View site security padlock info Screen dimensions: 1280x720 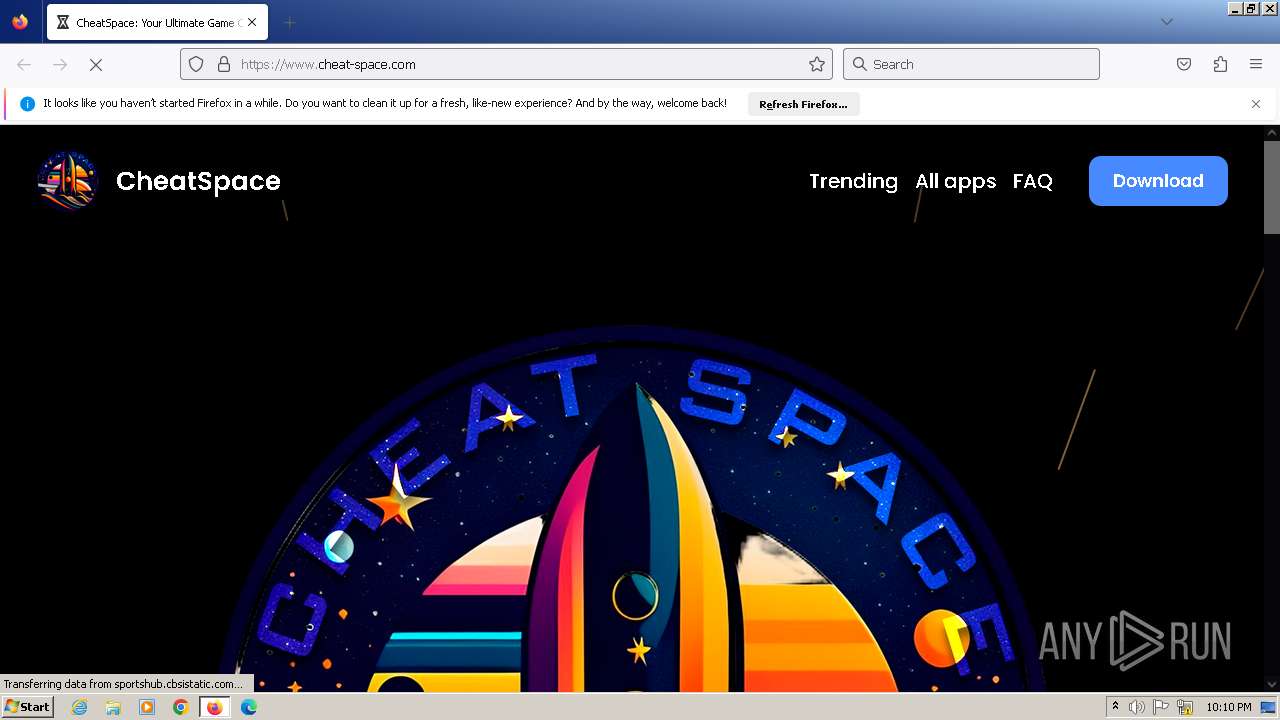pyautogui.click(x=224, y=64)
